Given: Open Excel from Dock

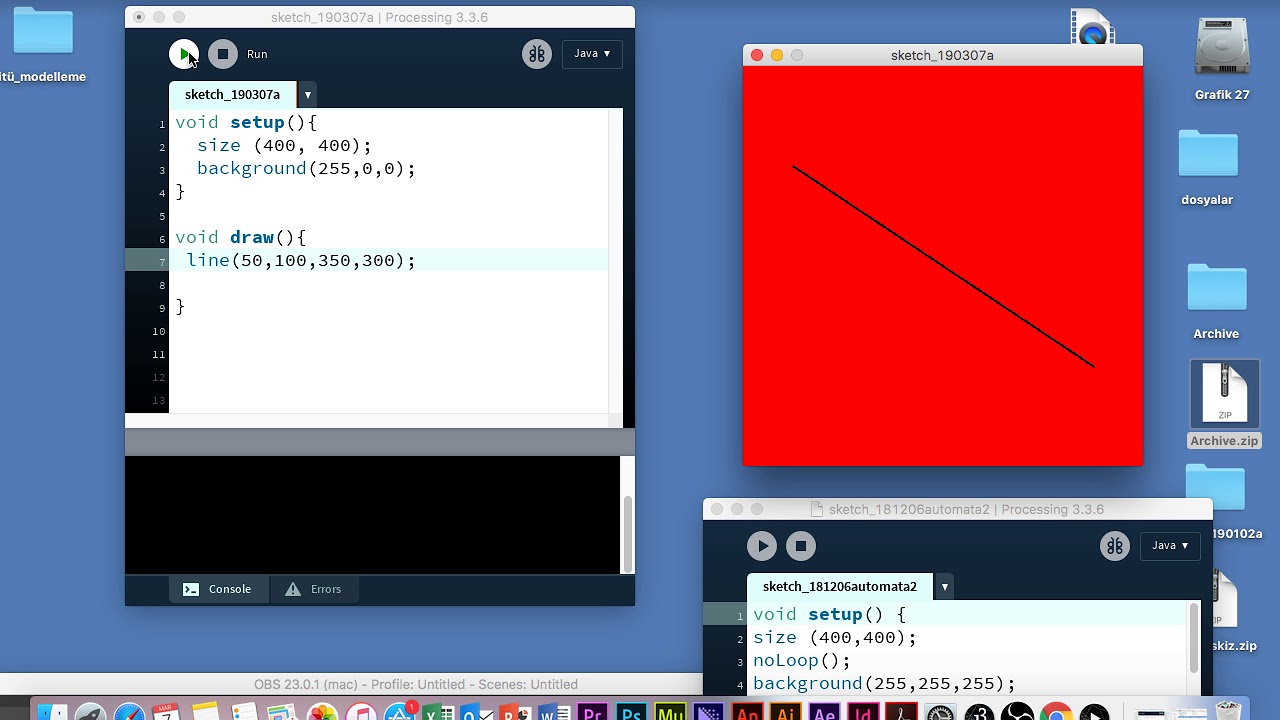Looking at the screenshot, I should click(x=438, y=711).
